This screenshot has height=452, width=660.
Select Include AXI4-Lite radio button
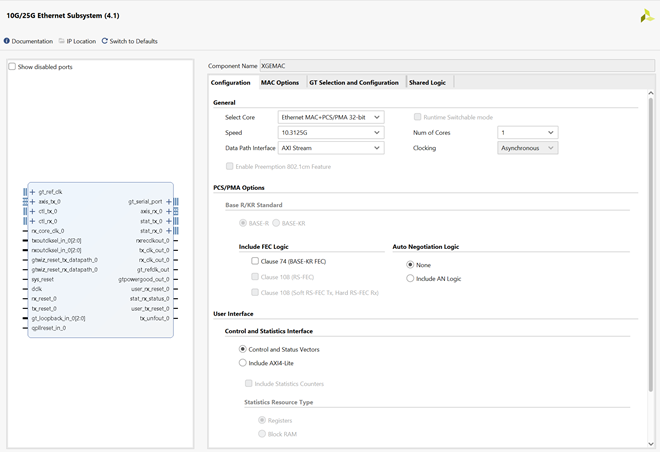pos(242,362)
